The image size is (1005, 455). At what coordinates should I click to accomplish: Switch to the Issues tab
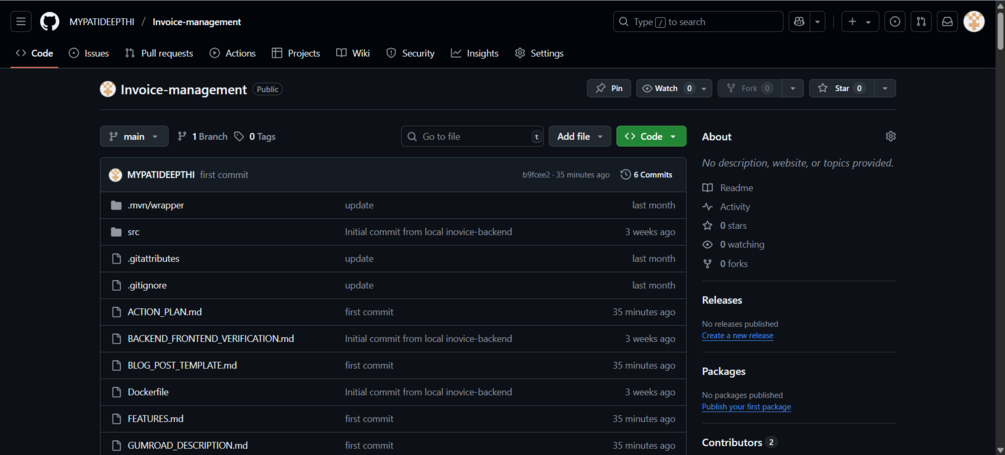click(x=88, y=53)
